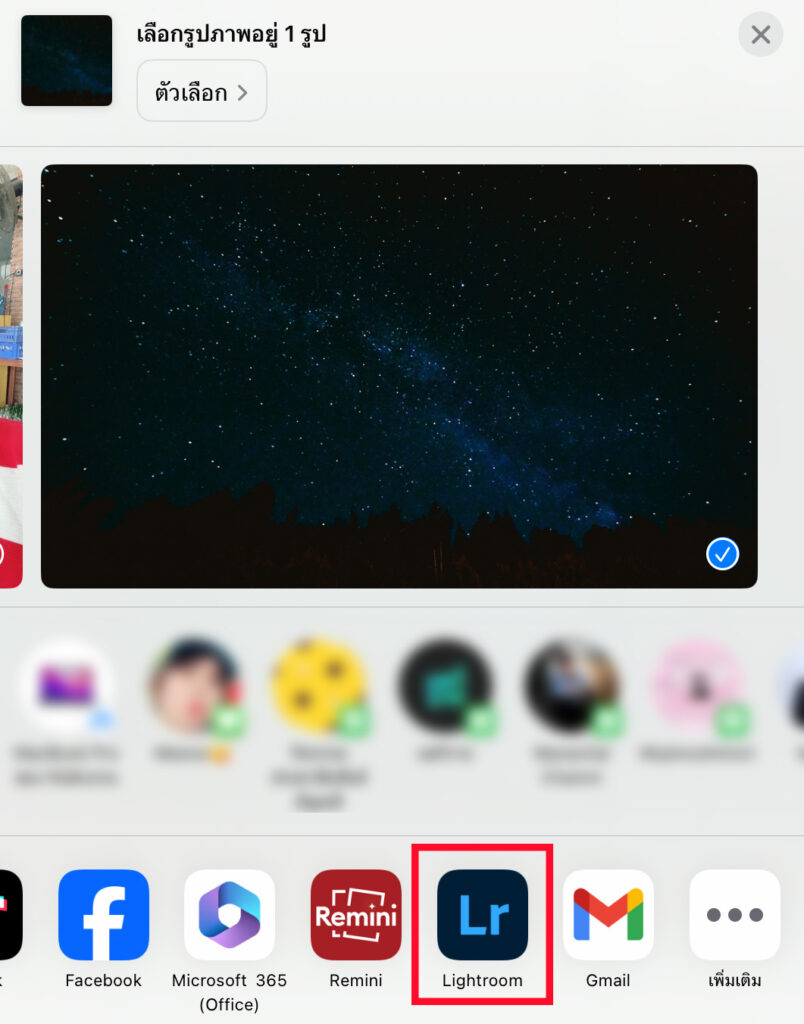The width and height of the screenshot is (804, 1024).
Task: Open the เพิ่มเติม (More) apps icon
Action: point(735,915)
